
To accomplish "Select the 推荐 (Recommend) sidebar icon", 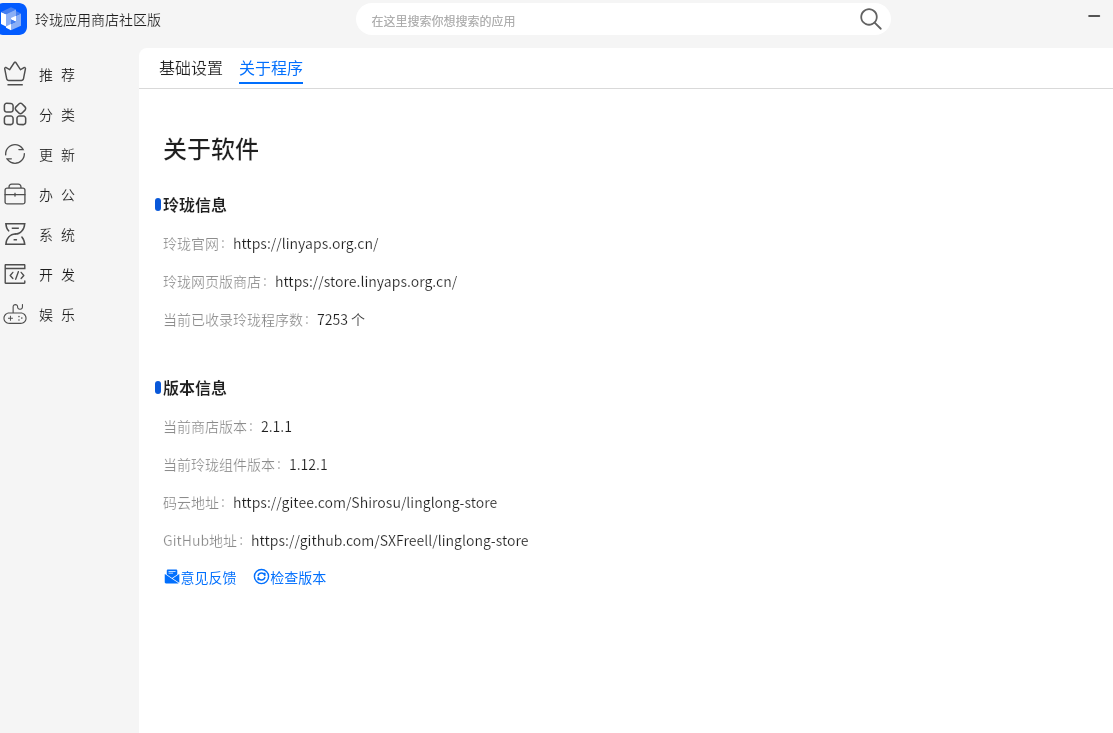I will click(15, 73).
